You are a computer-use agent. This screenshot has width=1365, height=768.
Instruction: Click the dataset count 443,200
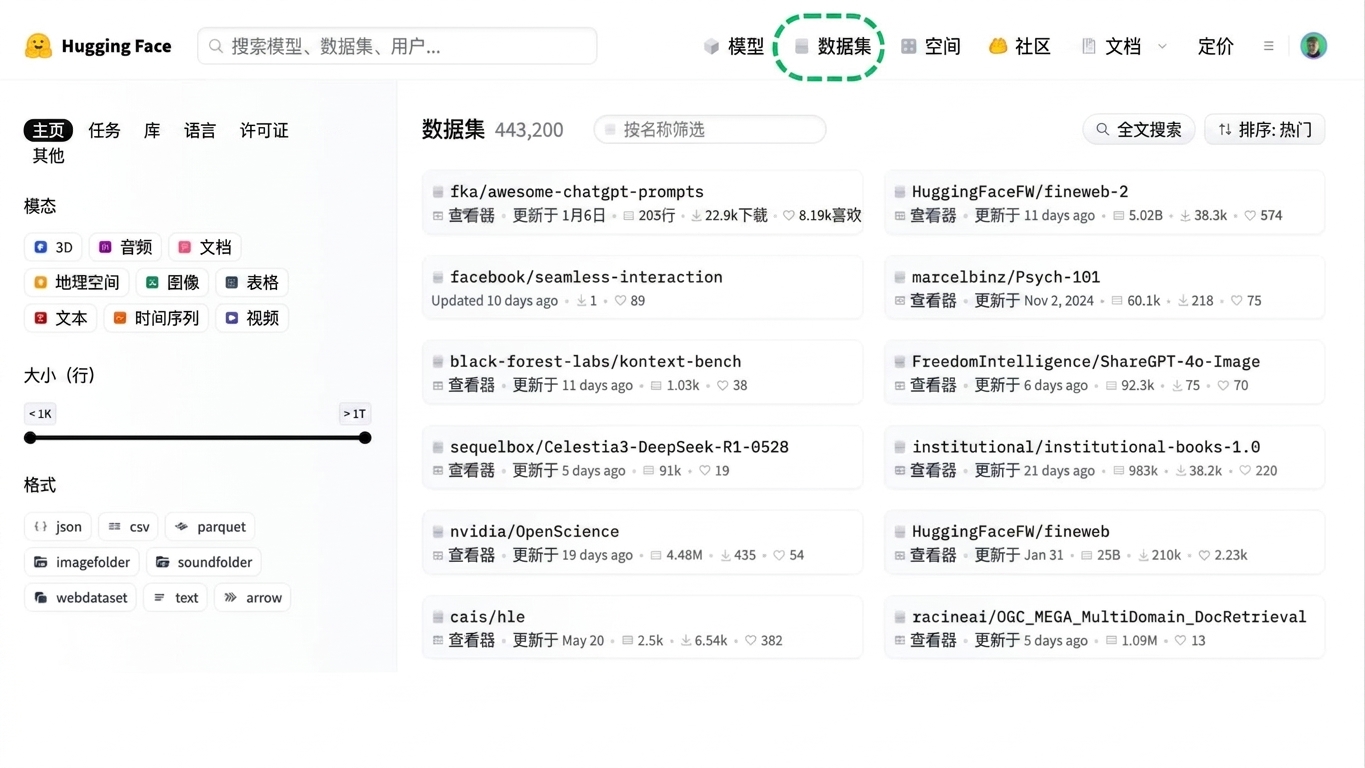pos(529,130)
